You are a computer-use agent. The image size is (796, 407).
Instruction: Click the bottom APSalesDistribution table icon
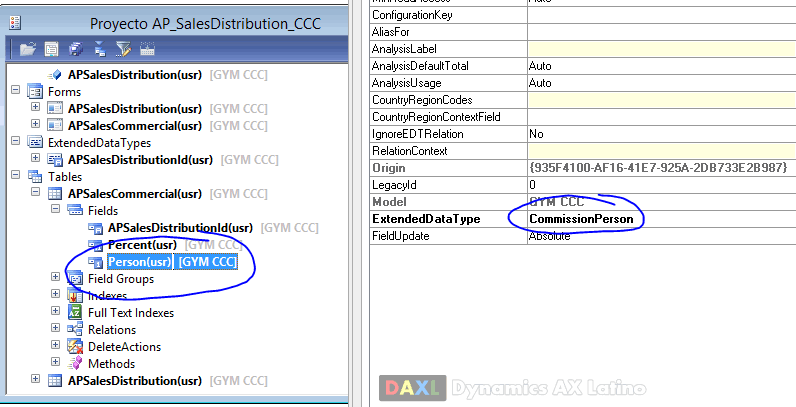pyautogui.click(x=55, y=381)
